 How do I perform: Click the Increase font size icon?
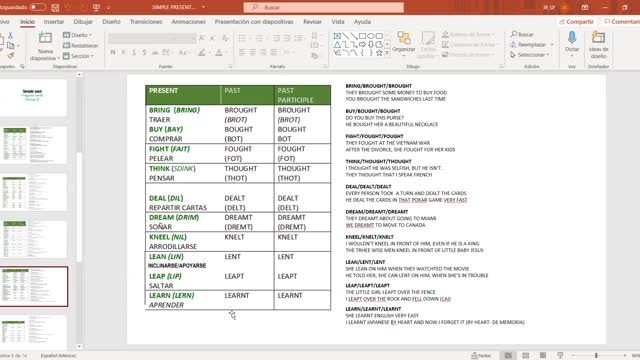click(x=202, y=38)
